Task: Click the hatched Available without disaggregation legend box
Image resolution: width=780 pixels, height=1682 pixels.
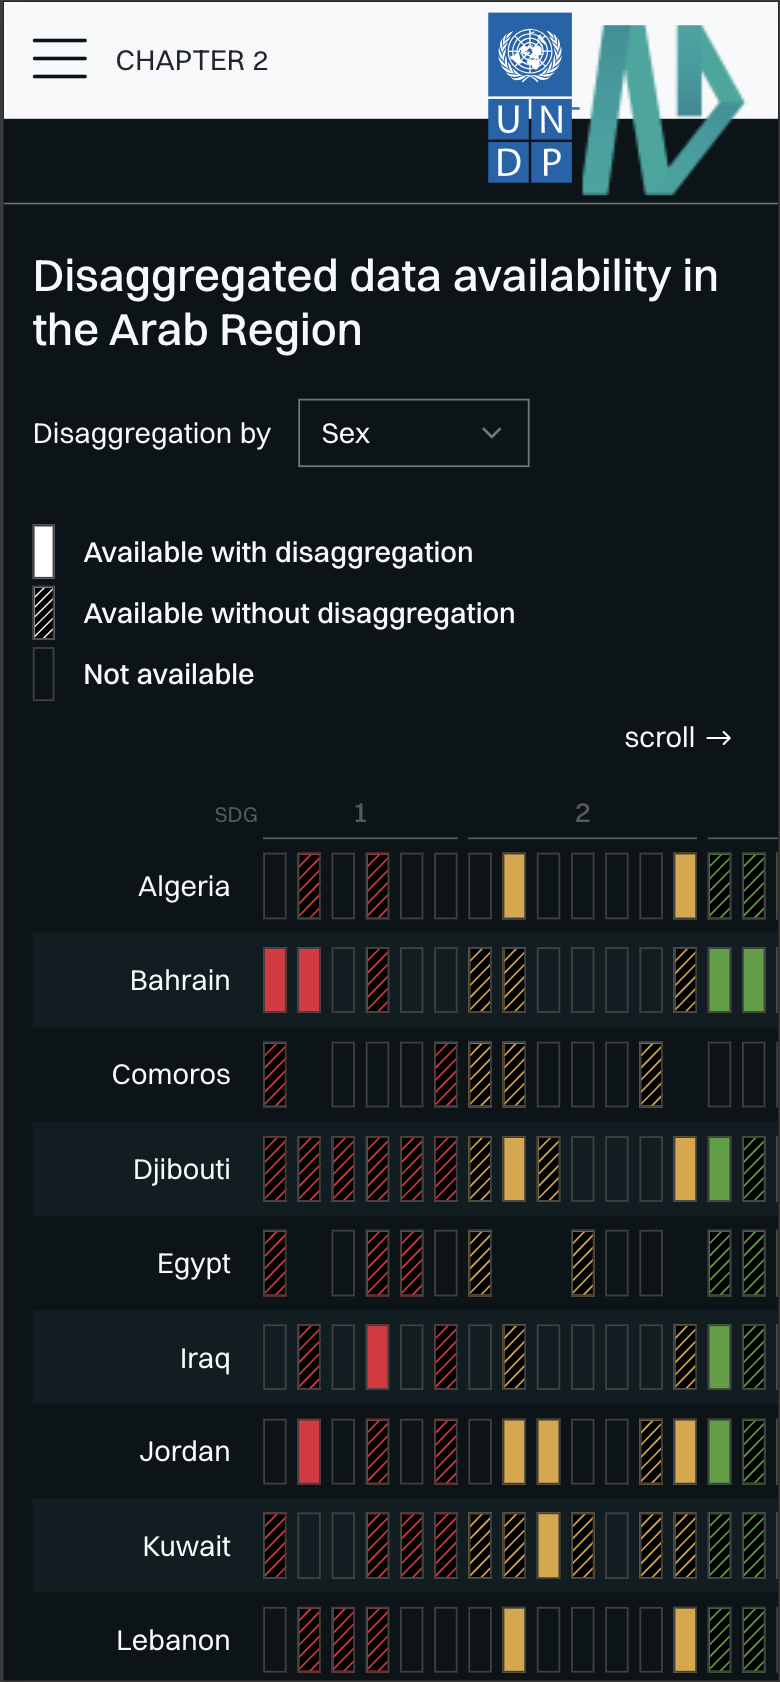Action: point(44,613)
